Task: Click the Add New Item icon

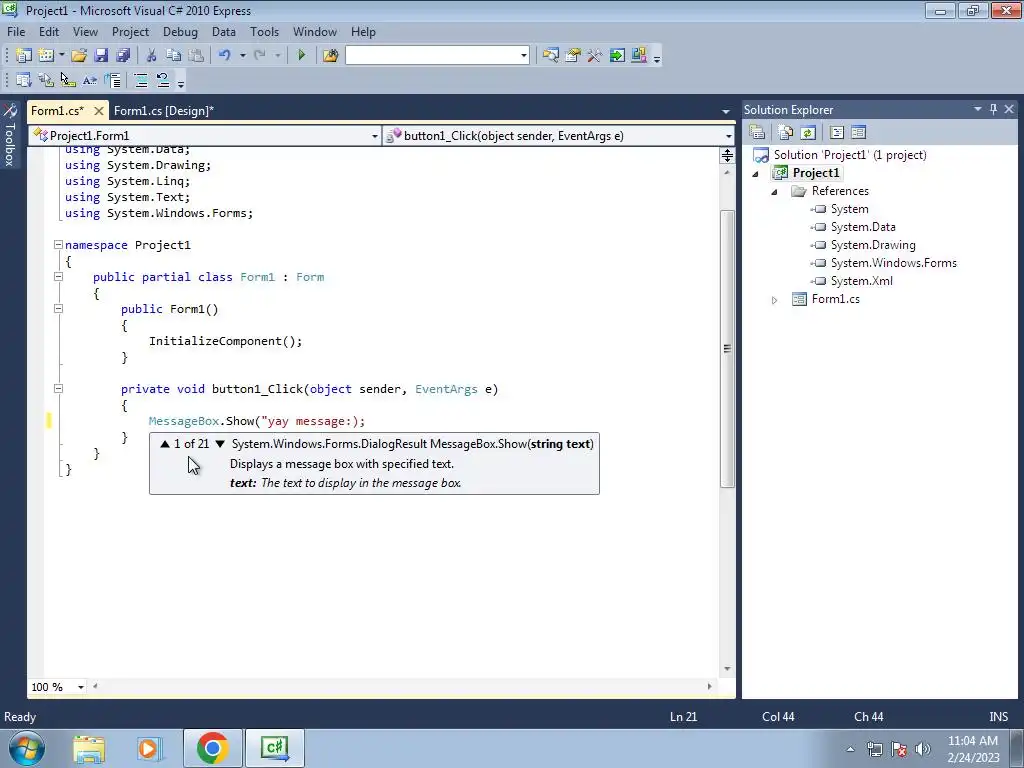Action: tap(46, 56)
